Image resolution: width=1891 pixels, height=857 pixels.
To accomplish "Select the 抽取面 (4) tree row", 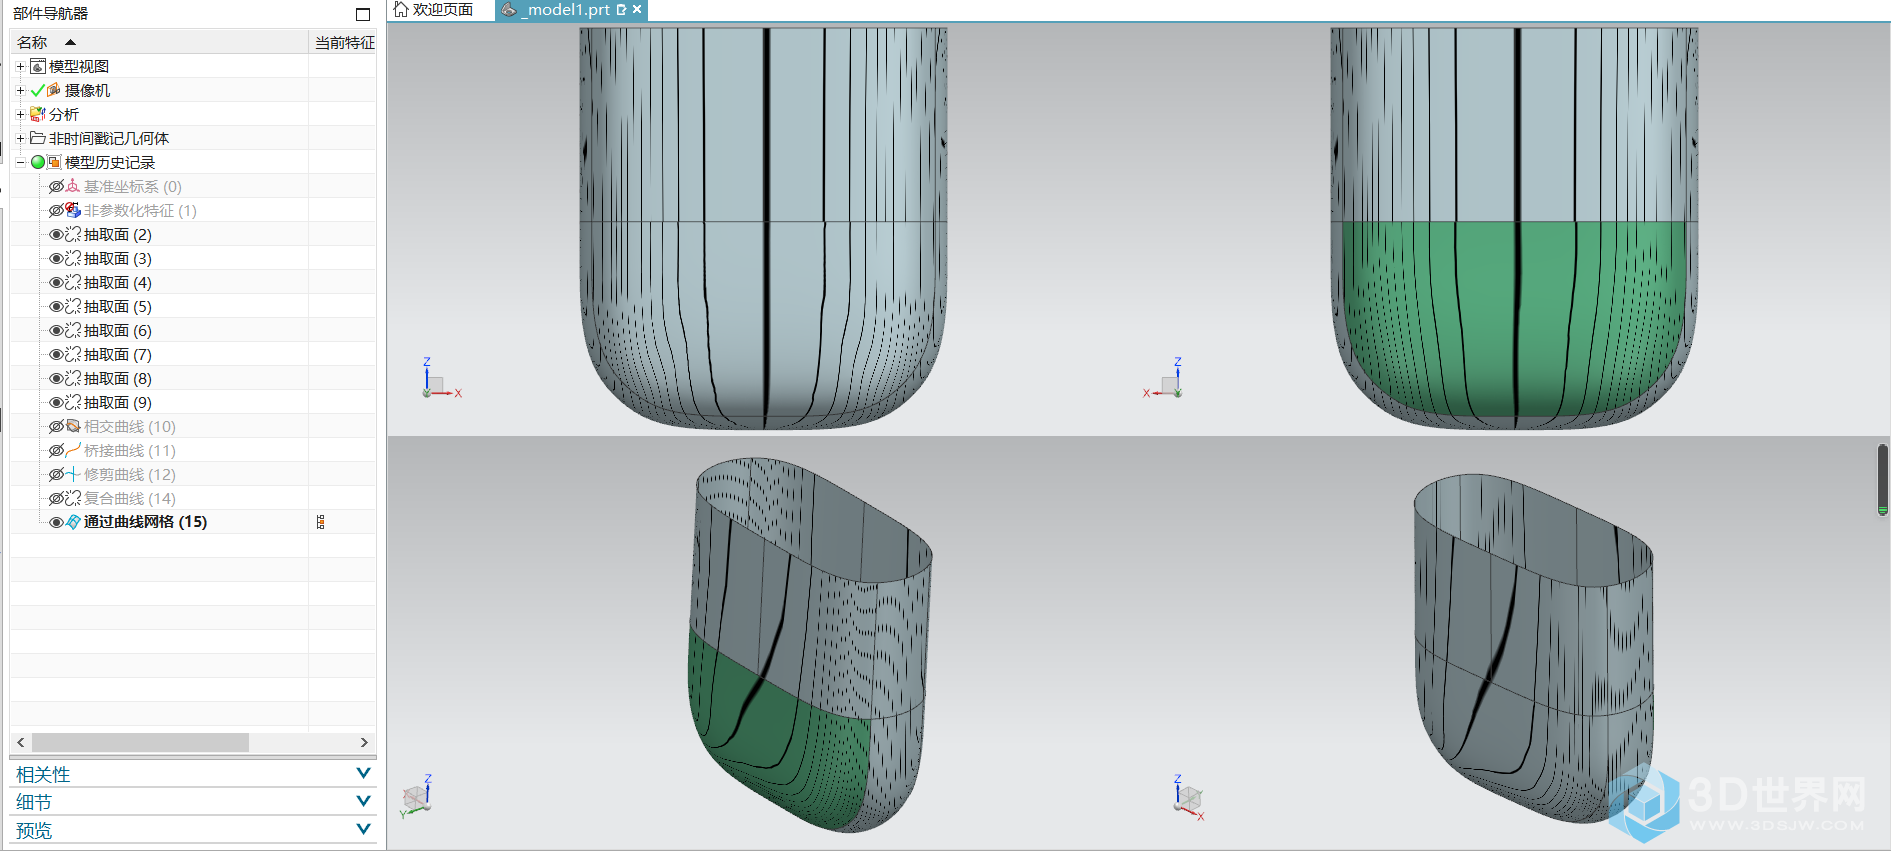I will pyautogui.click(x=193, y=282).
